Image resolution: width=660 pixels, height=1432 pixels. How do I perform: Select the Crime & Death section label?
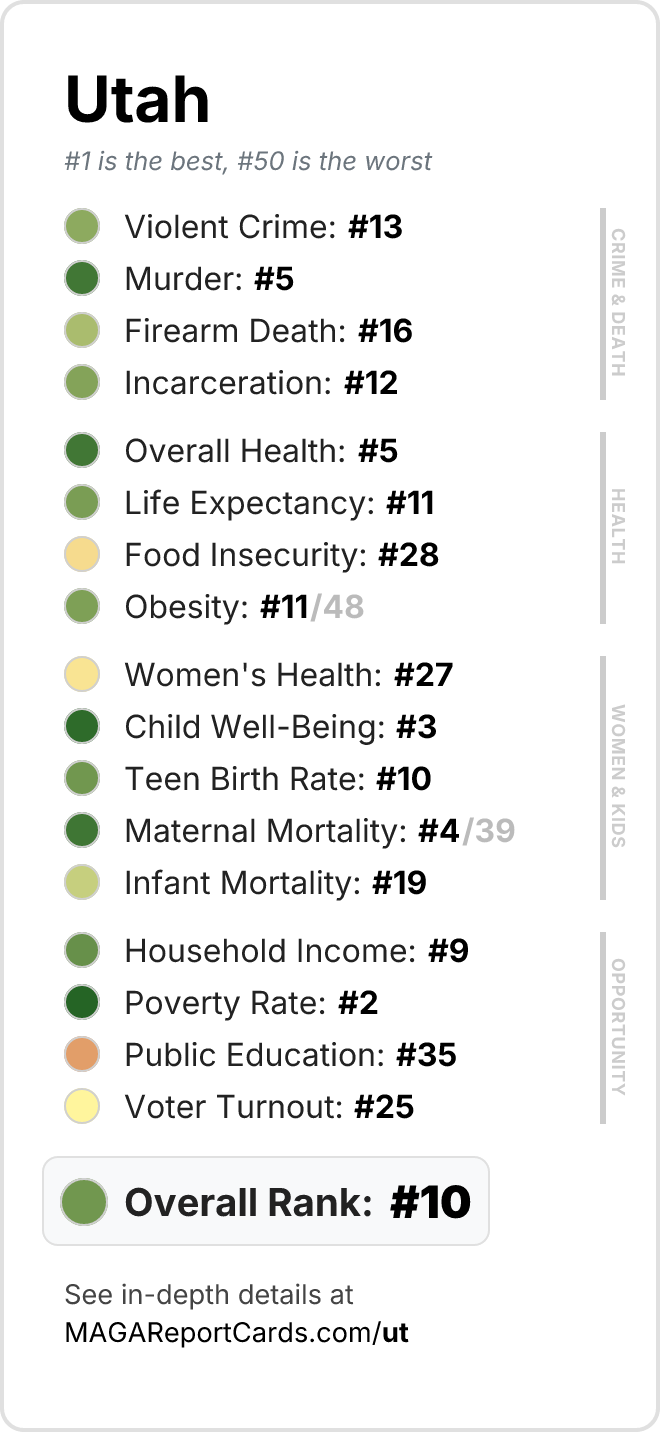click(x=618, y=303)
